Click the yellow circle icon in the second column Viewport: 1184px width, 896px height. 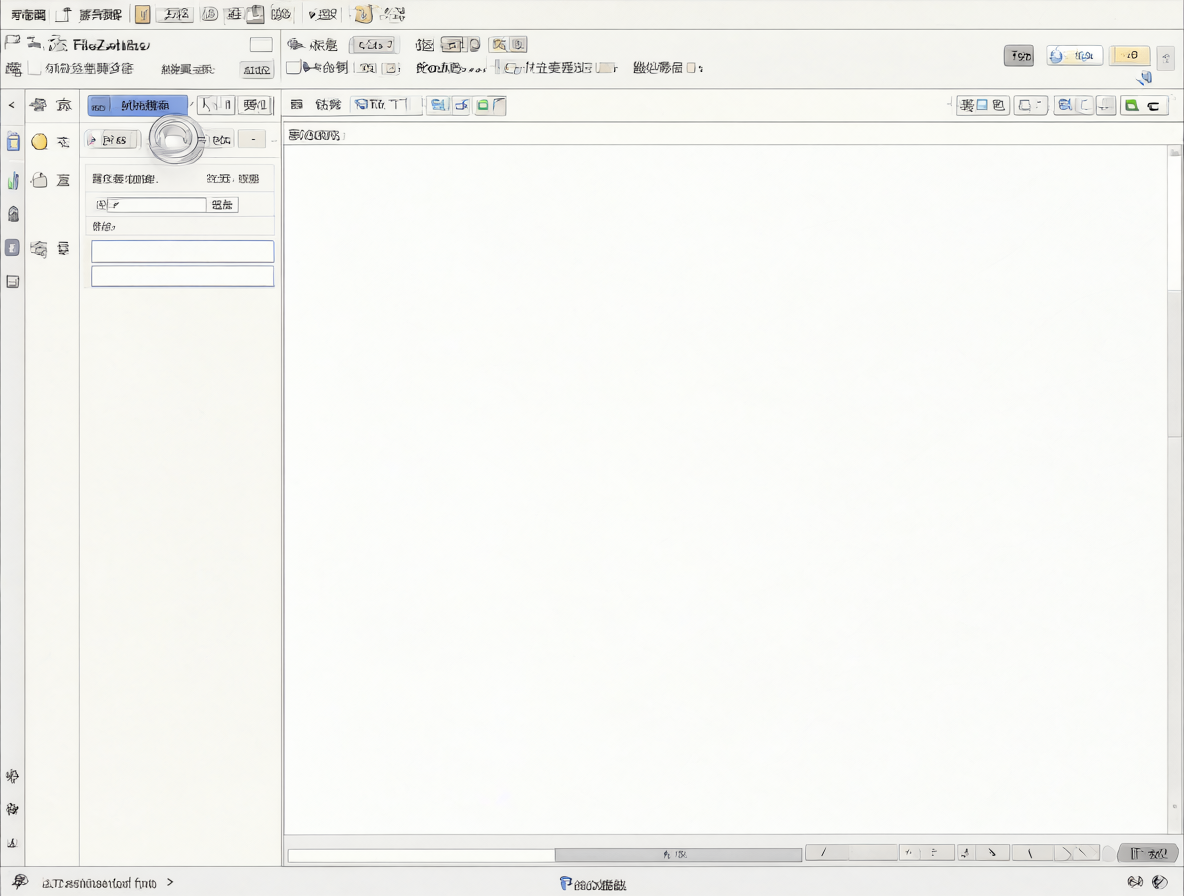[x=39, y=141]
